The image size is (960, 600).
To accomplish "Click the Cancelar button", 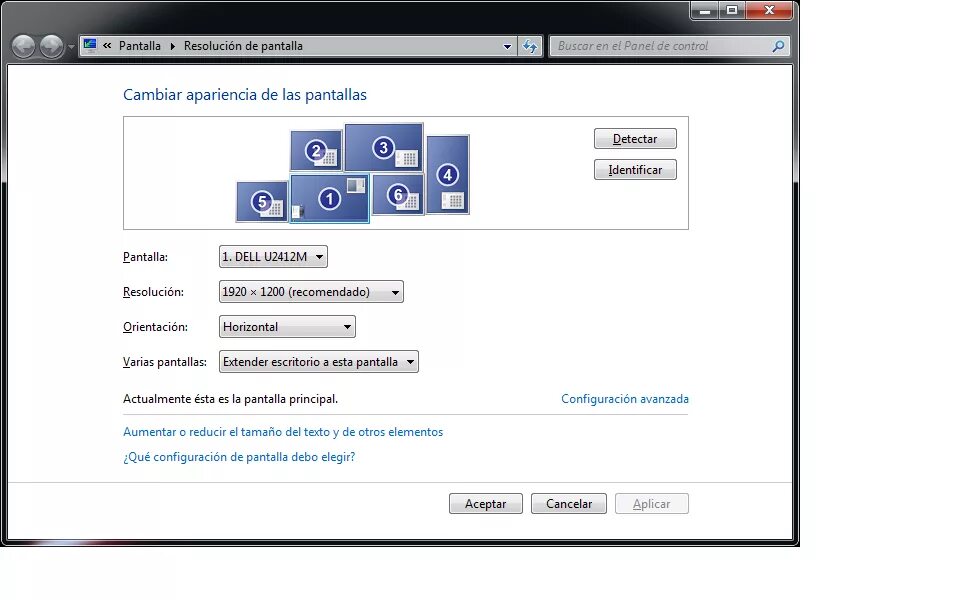I will pos(569,503).
